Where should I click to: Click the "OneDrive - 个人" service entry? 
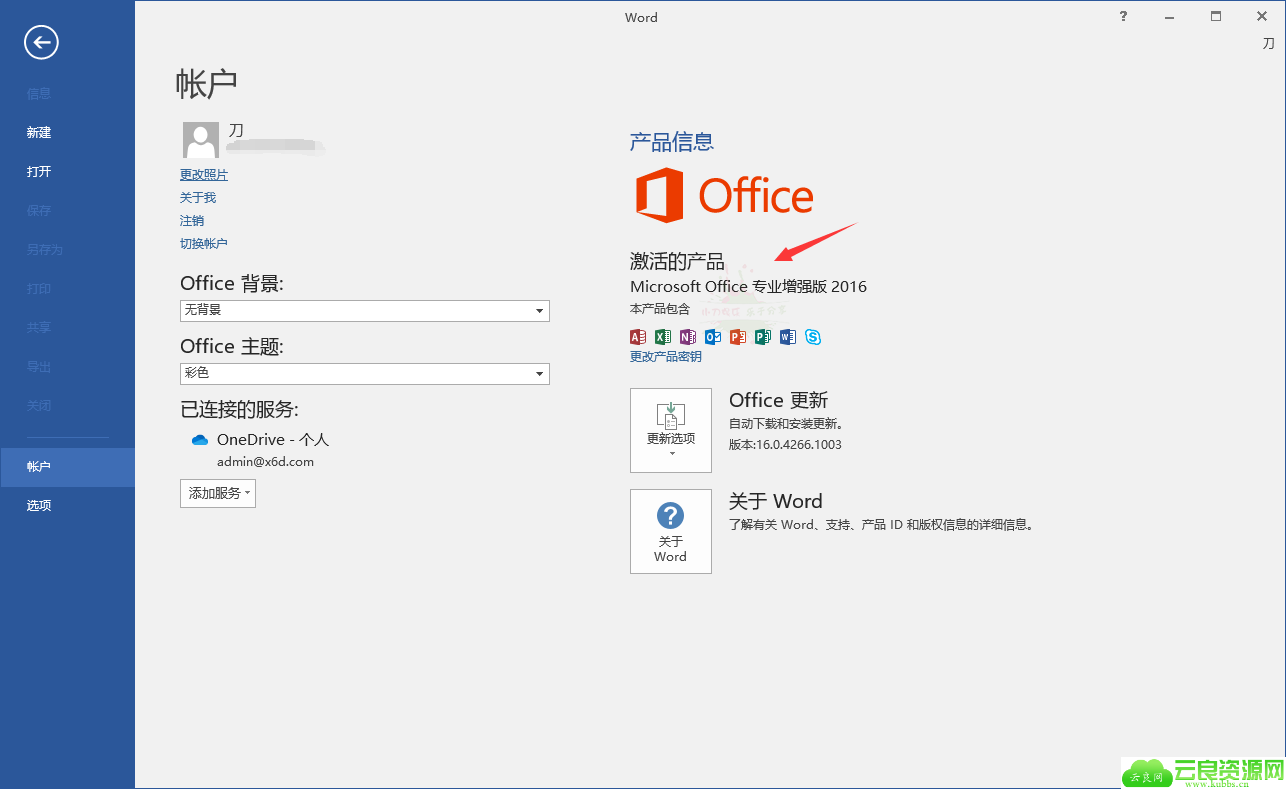(x=273, y=440)
